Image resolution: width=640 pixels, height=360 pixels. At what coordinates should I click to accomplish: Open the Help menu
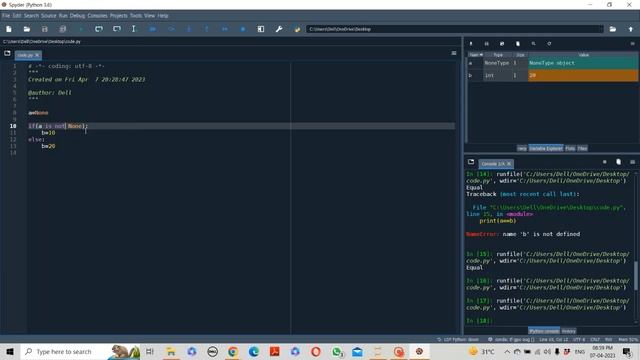163,16
